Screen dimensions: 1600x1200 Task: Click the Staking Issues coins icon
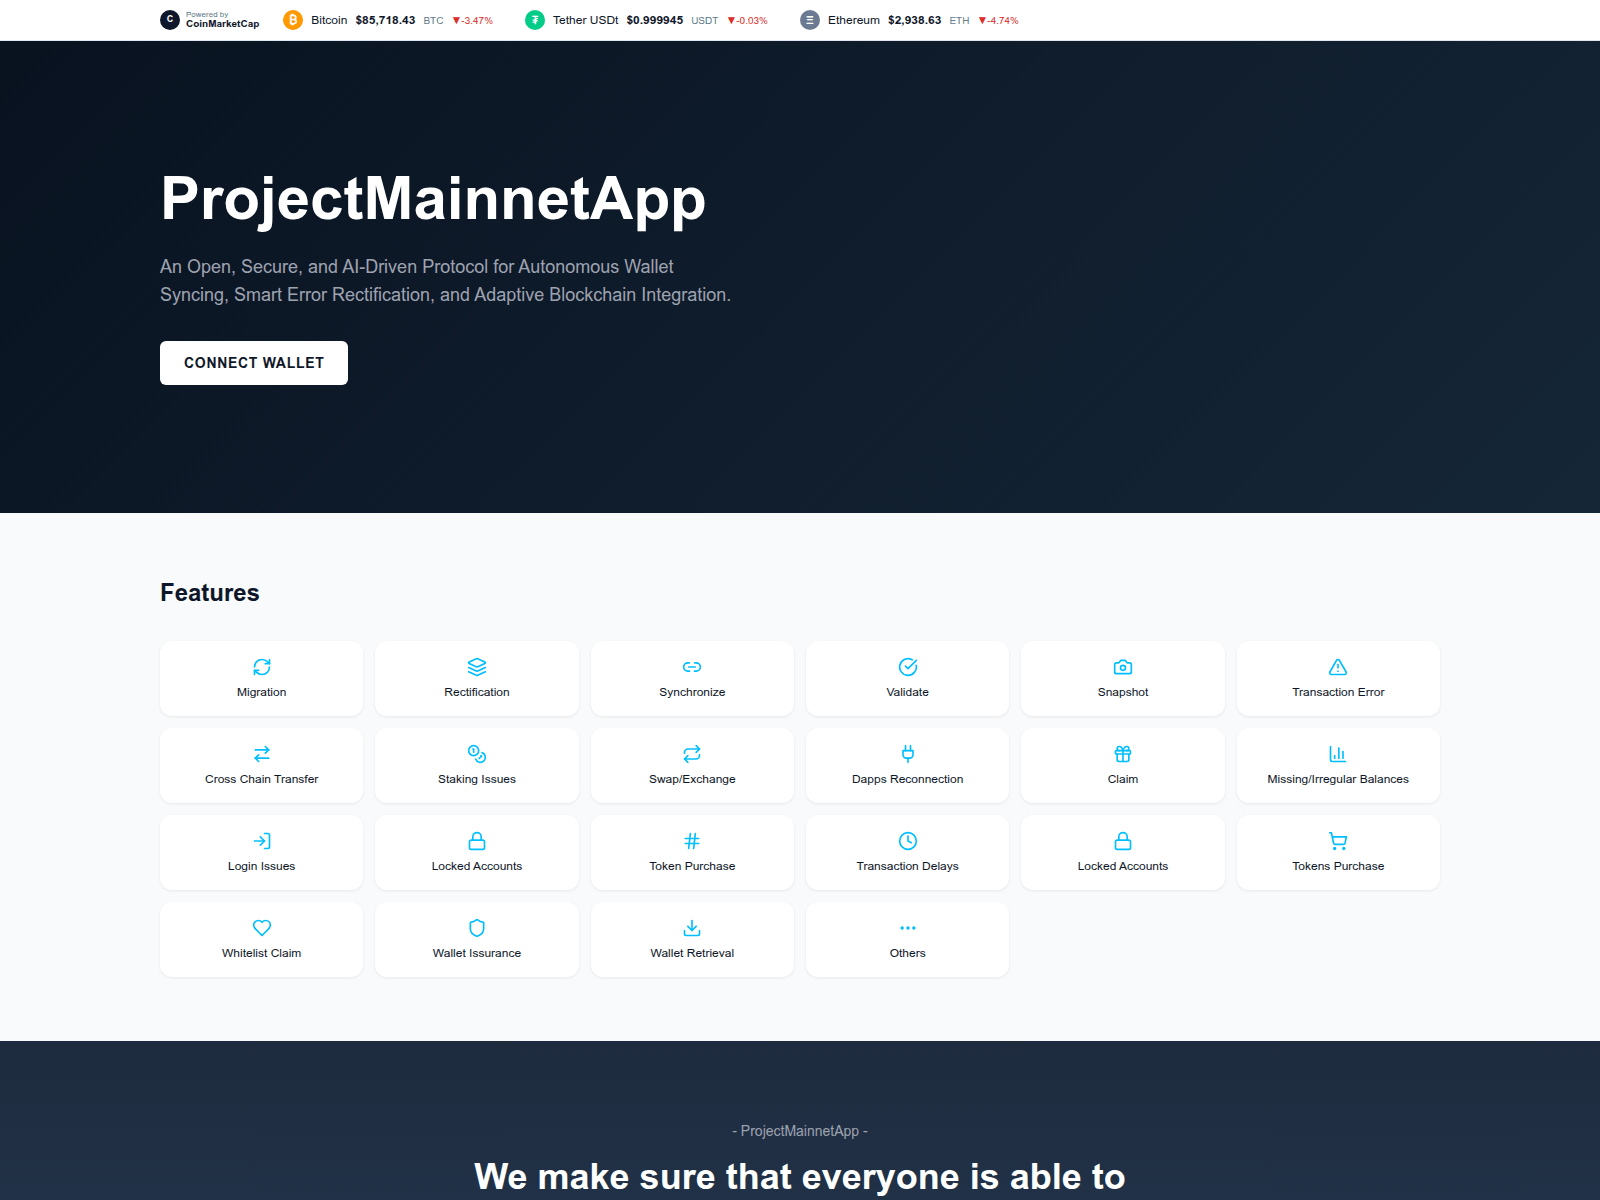(477, 754)
